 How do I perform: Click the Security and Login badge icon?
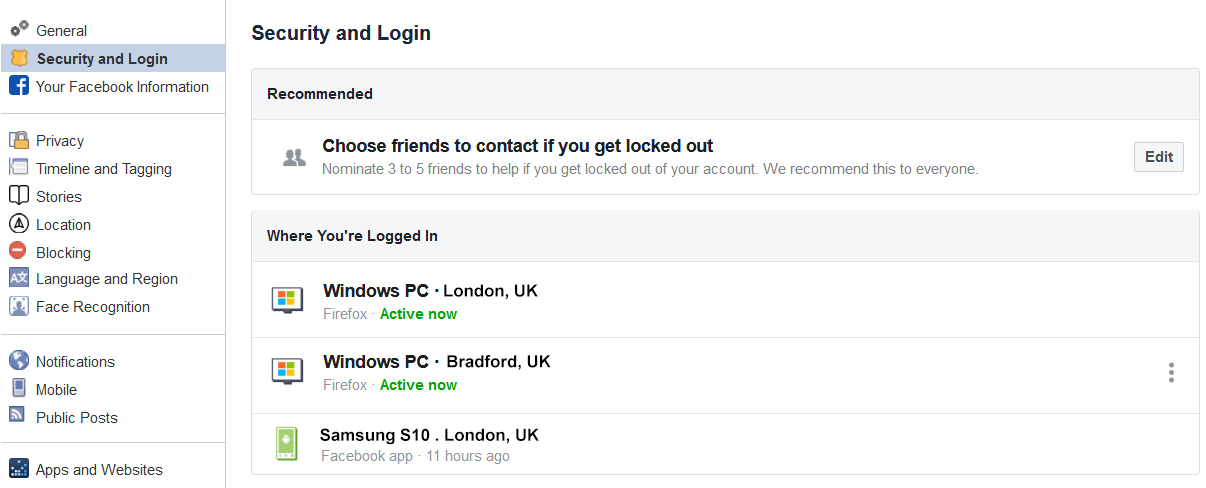click(19, 58)
